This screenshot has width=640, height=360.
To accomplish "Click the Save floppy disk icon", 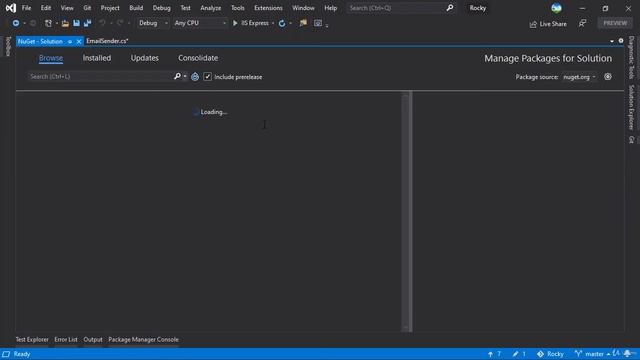I will point(76,23).
